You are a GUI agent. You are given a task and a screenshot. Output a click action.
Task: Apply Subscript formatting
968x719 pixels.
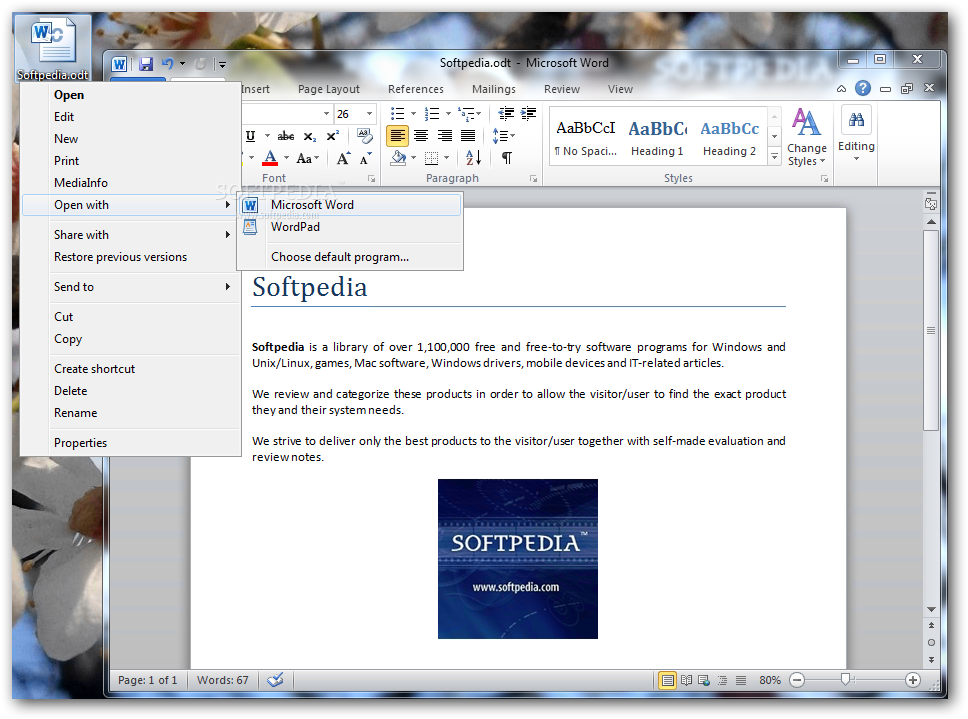(309, 136)
